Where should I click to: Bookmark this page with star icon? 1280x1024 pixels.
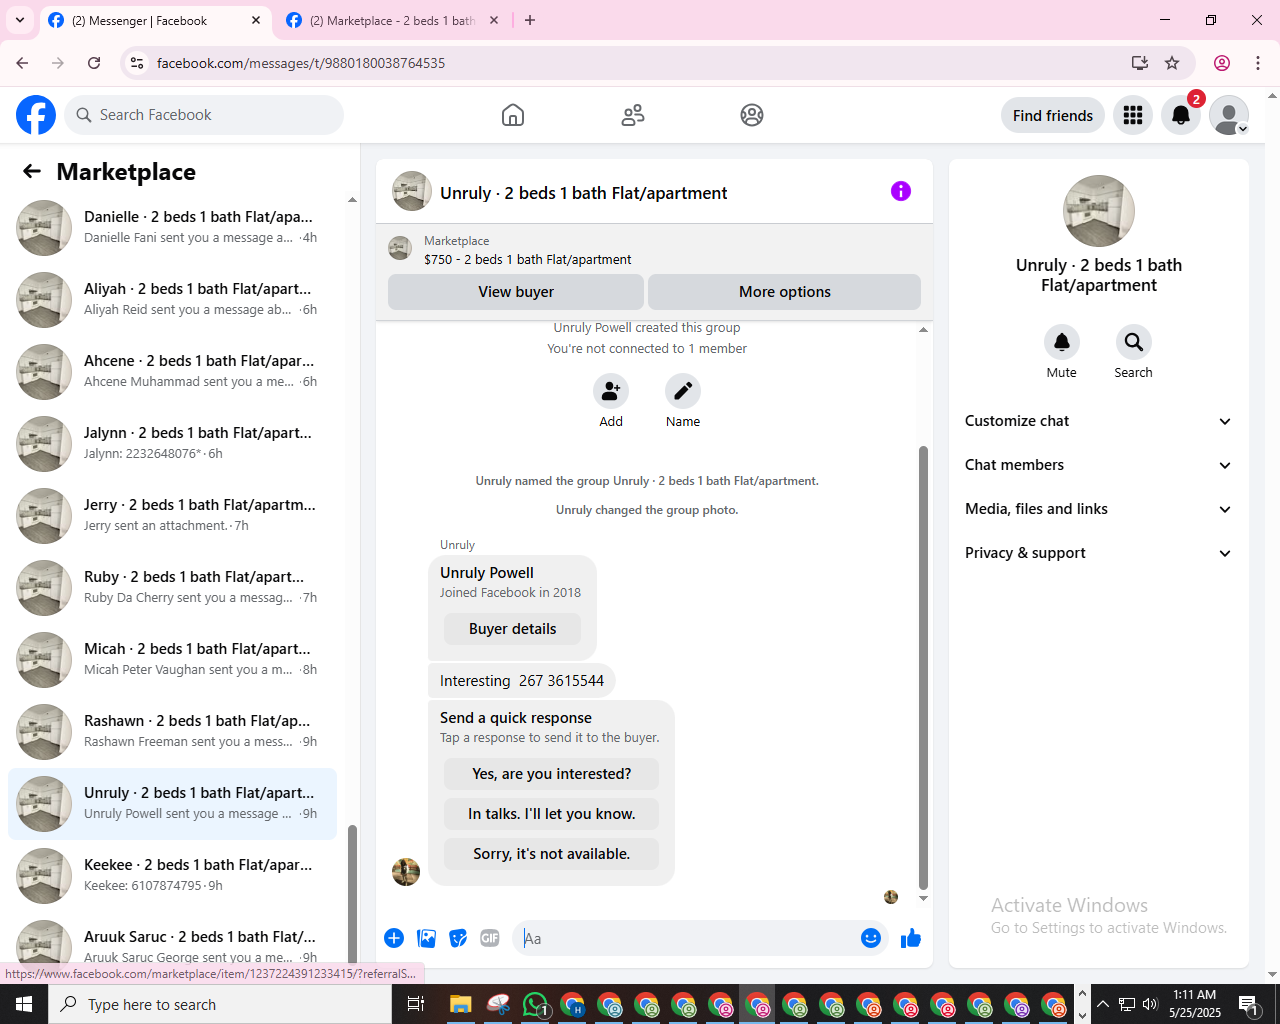tap(1172, 63)
